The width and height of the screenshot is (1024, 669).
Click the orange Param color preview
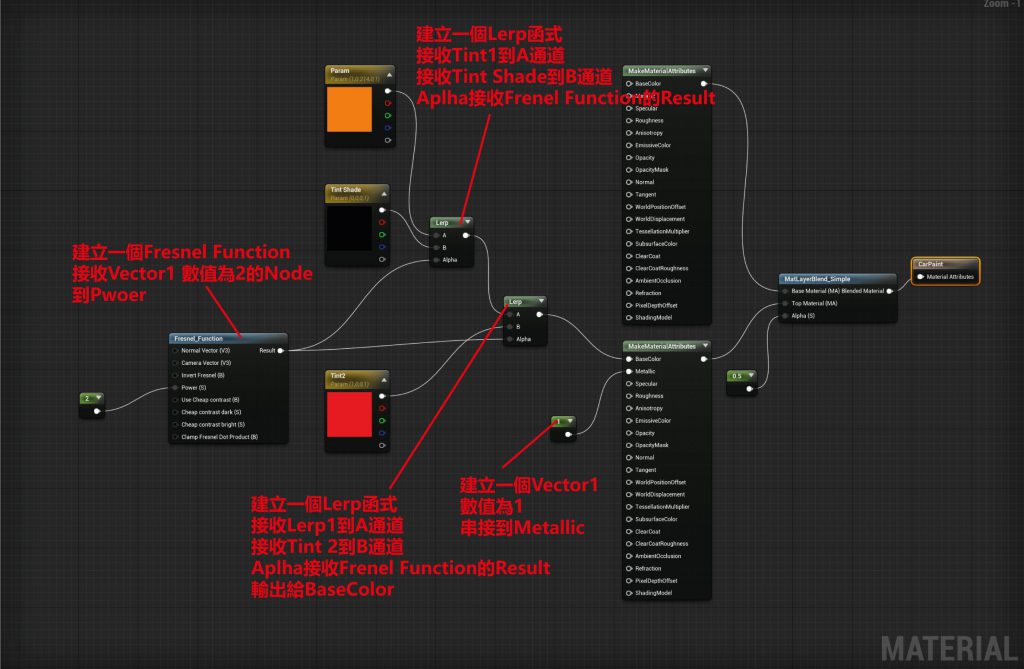click(355, 110)
